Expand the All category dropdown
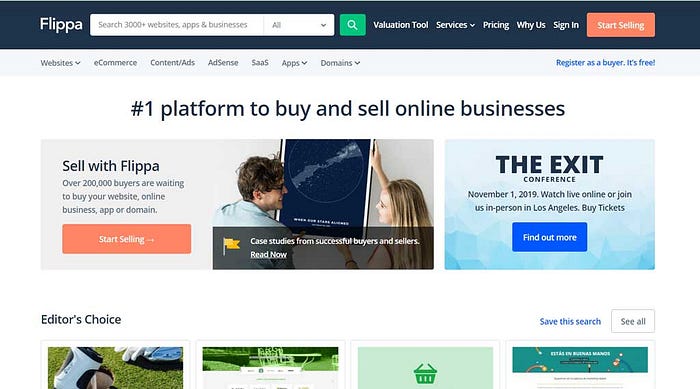This screenshot has width=700, height=389. 299,25
